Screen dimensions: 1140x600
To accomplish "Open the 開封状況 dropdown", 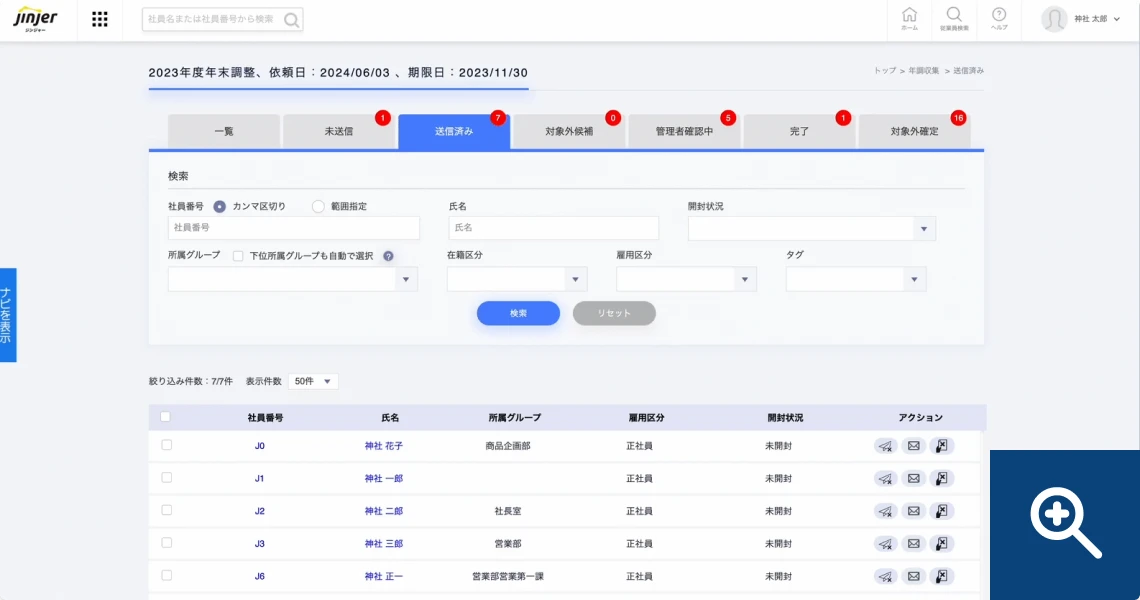I will click(x=811, y=229).
